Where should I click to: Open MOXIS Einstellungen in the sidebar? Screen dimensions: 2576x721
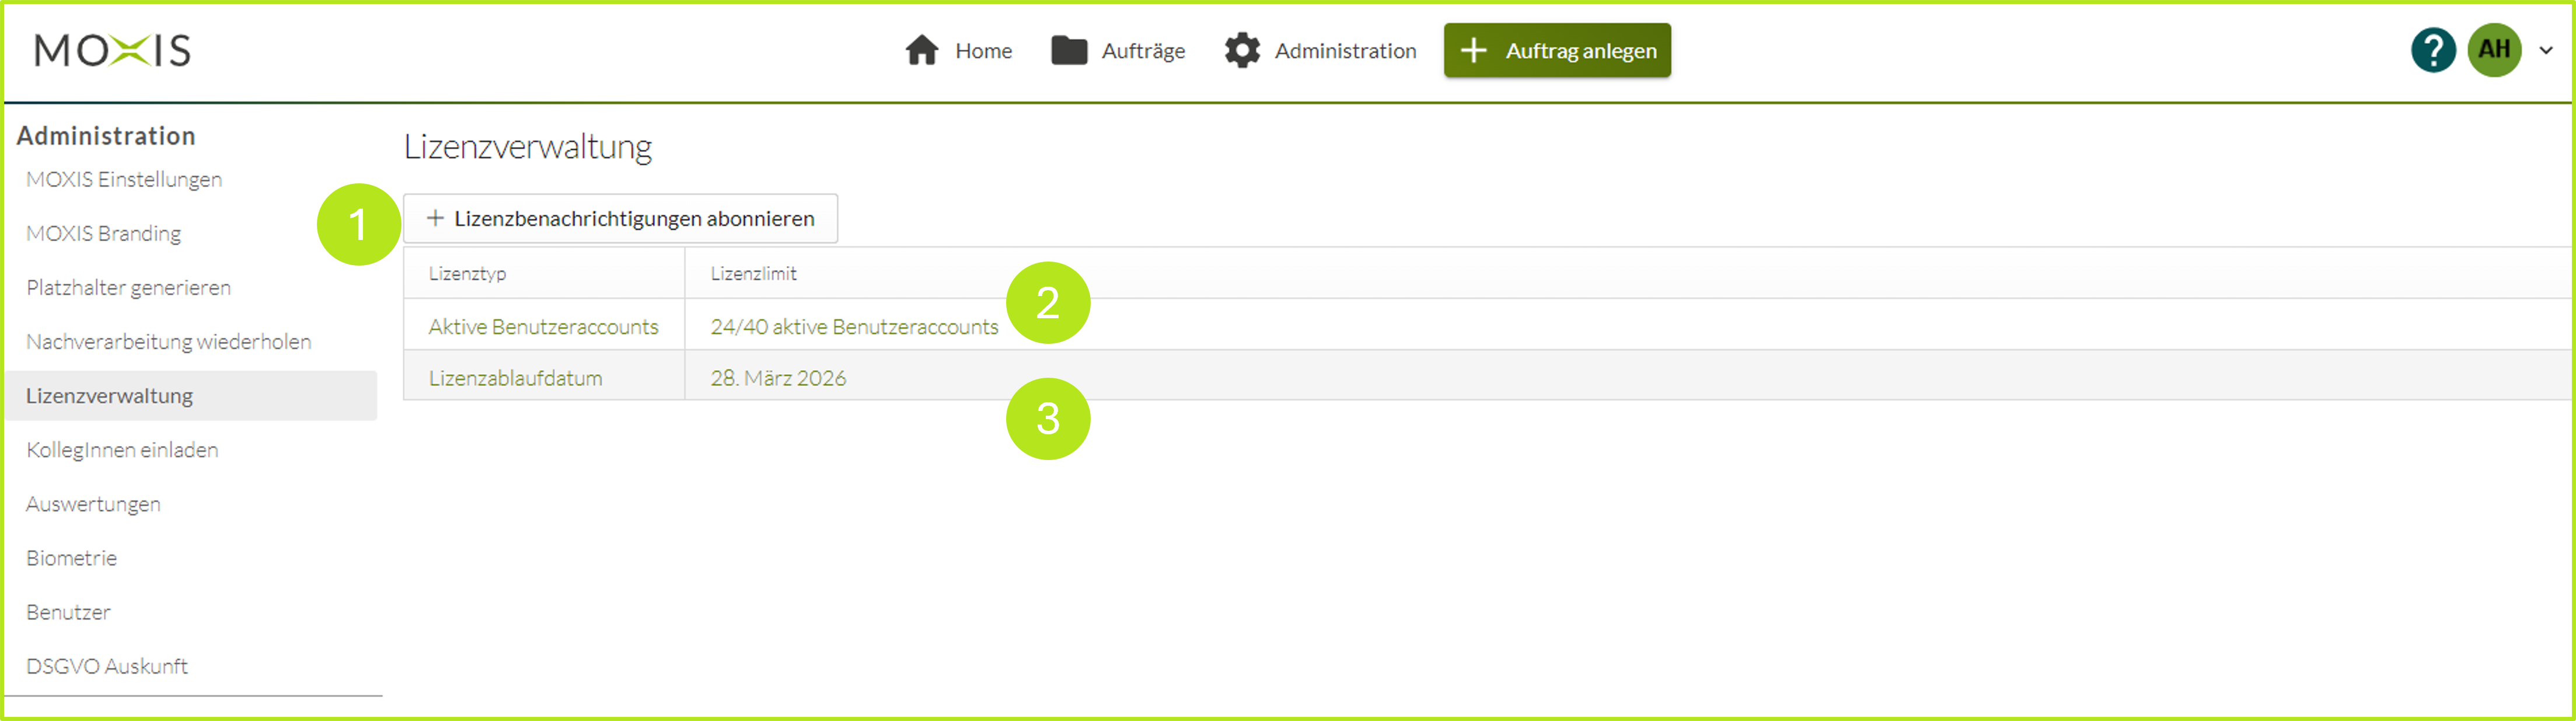click(124, 179)
